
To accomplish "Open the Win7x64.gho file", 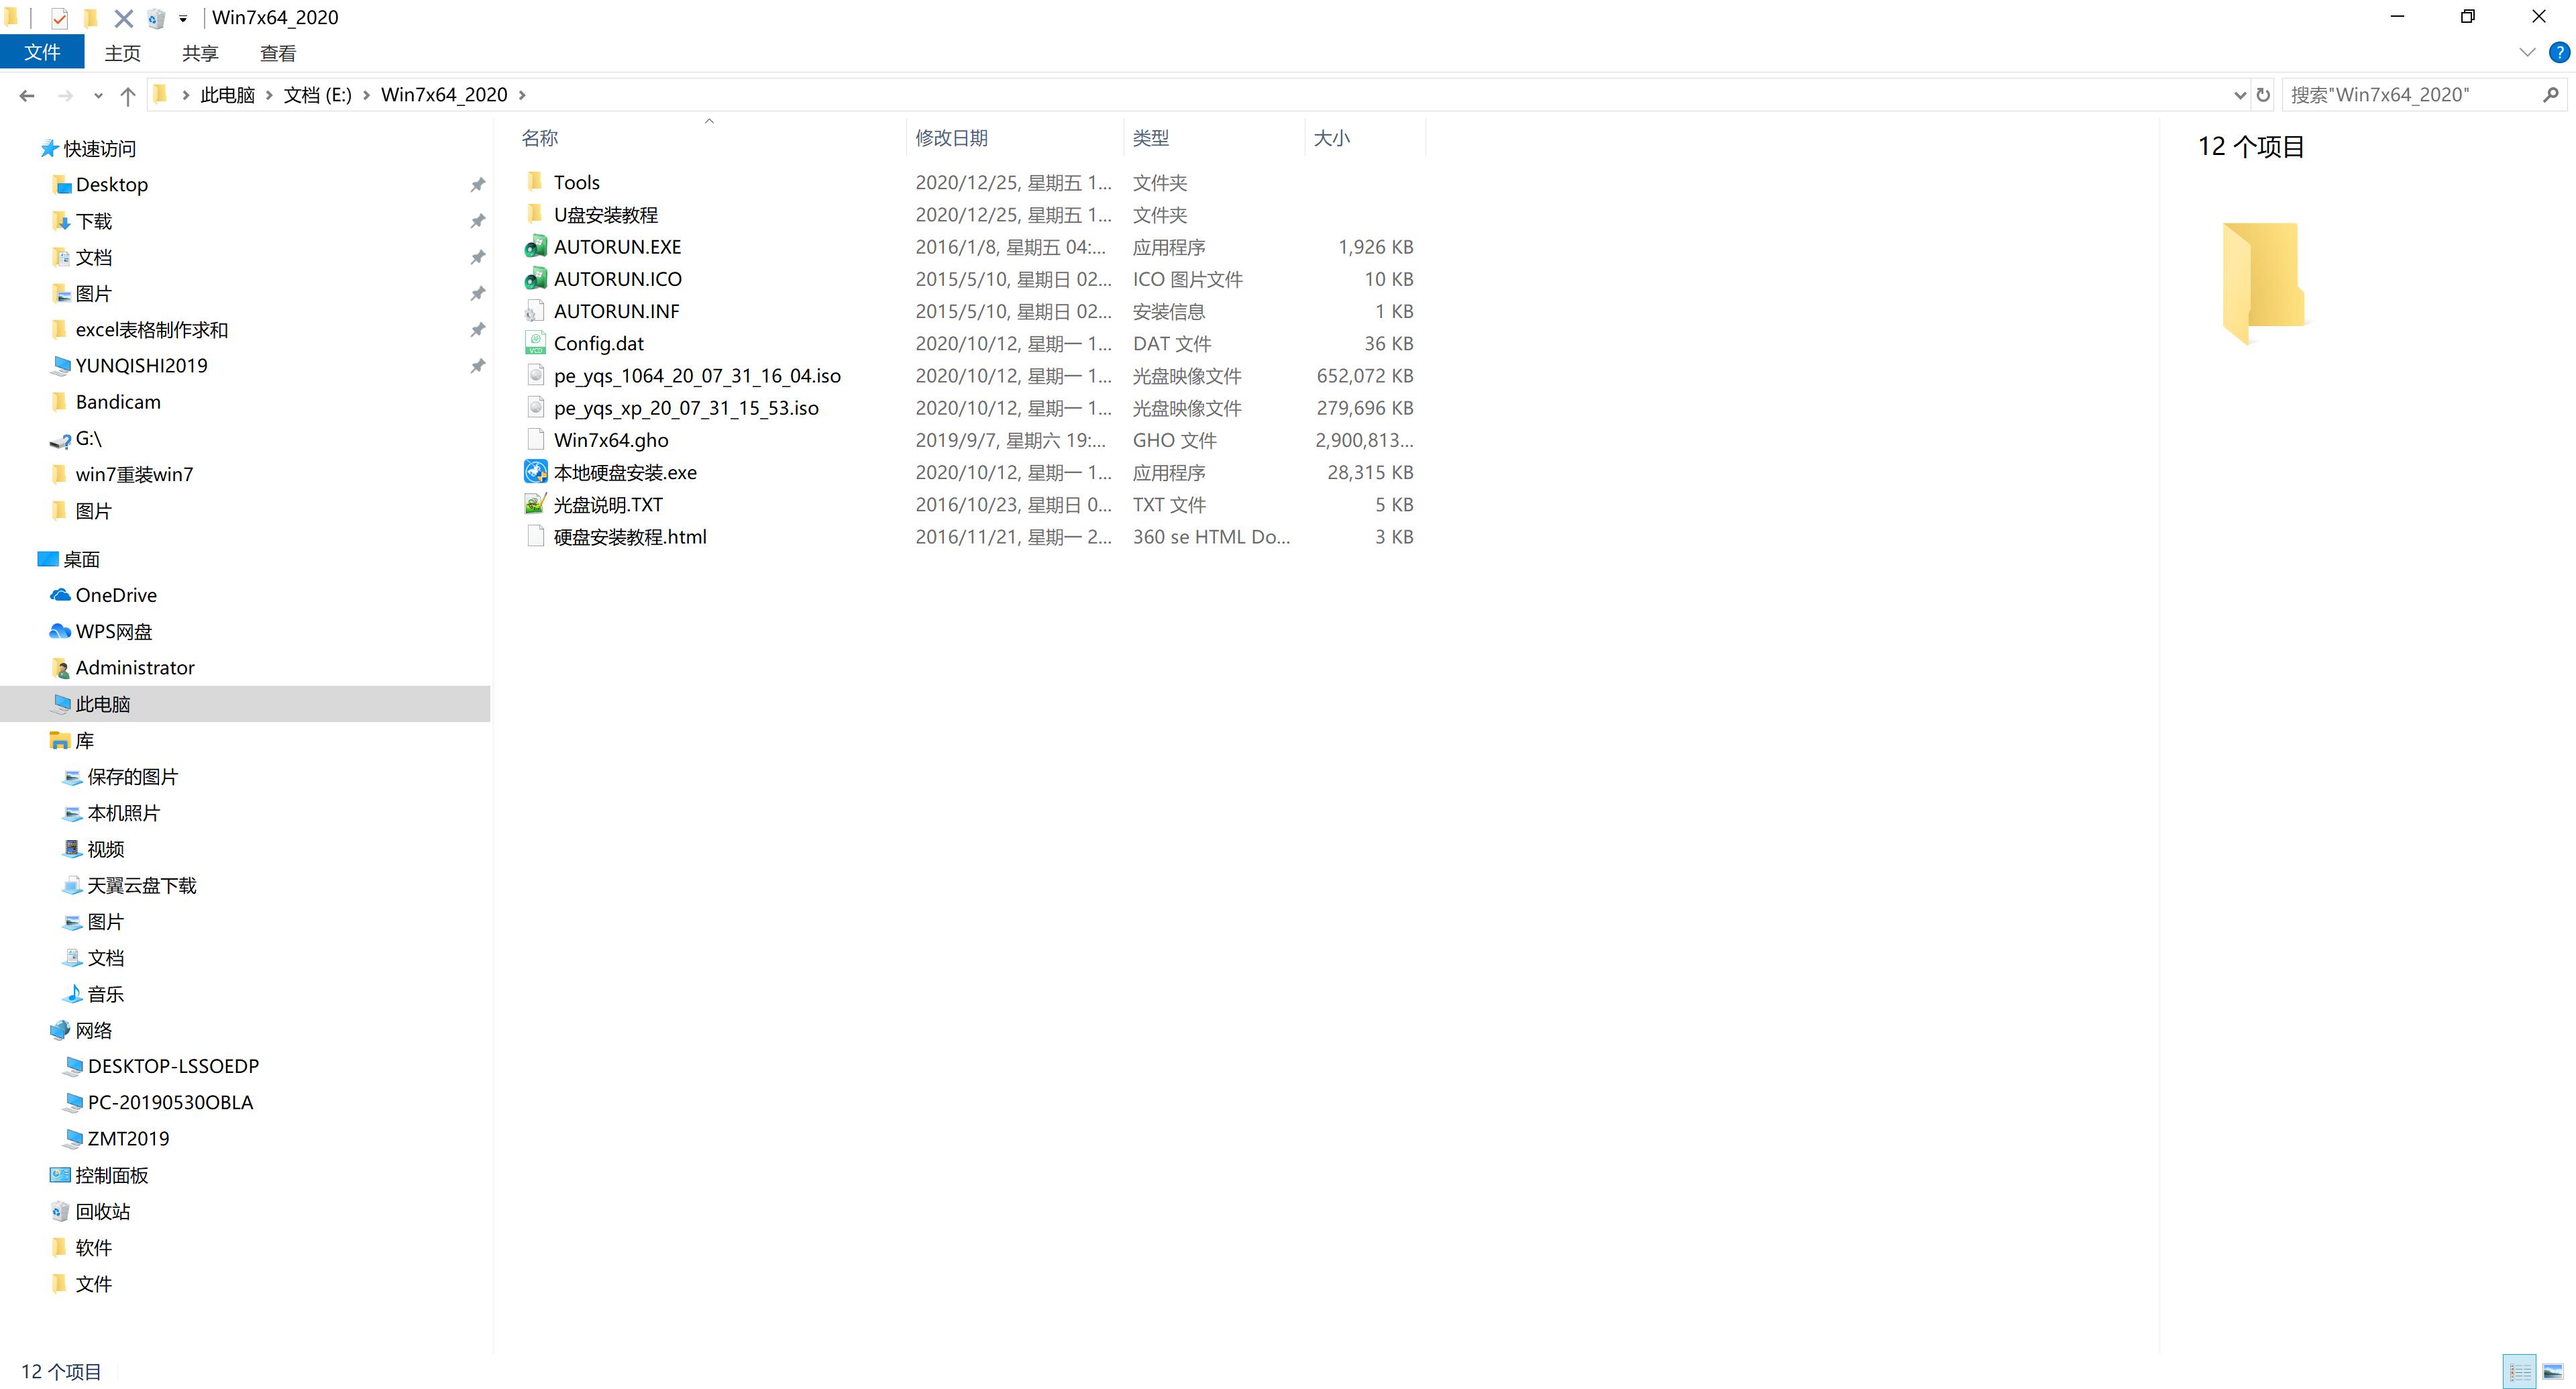I will click(610, 440).
